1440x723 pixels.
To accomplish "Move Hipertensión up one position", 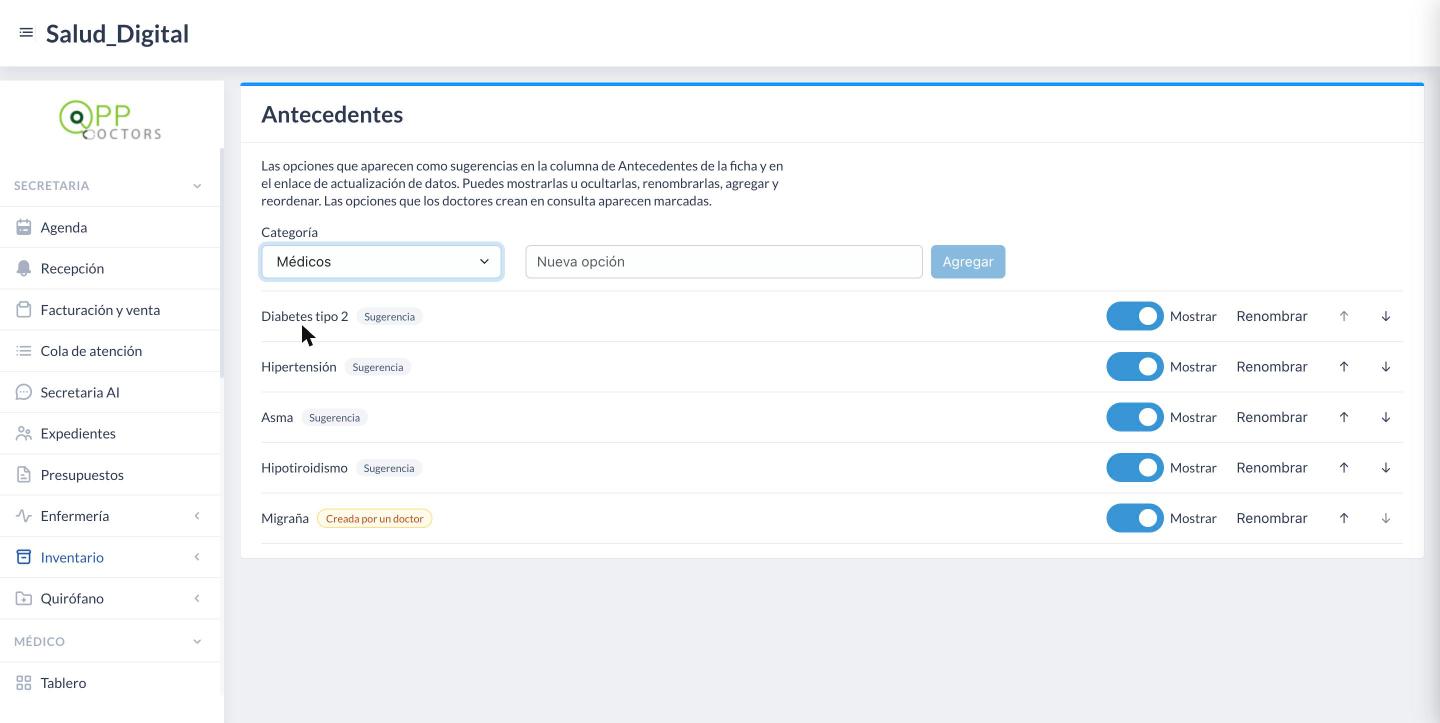I will point(1344,367).
